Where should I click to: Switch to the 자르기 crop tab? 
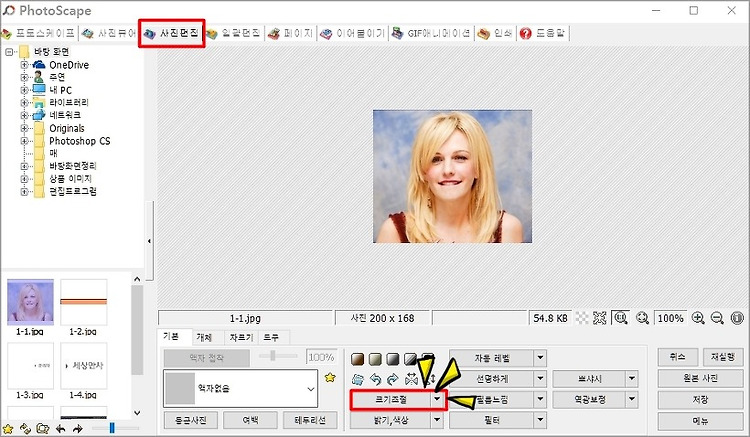(241, 337)
